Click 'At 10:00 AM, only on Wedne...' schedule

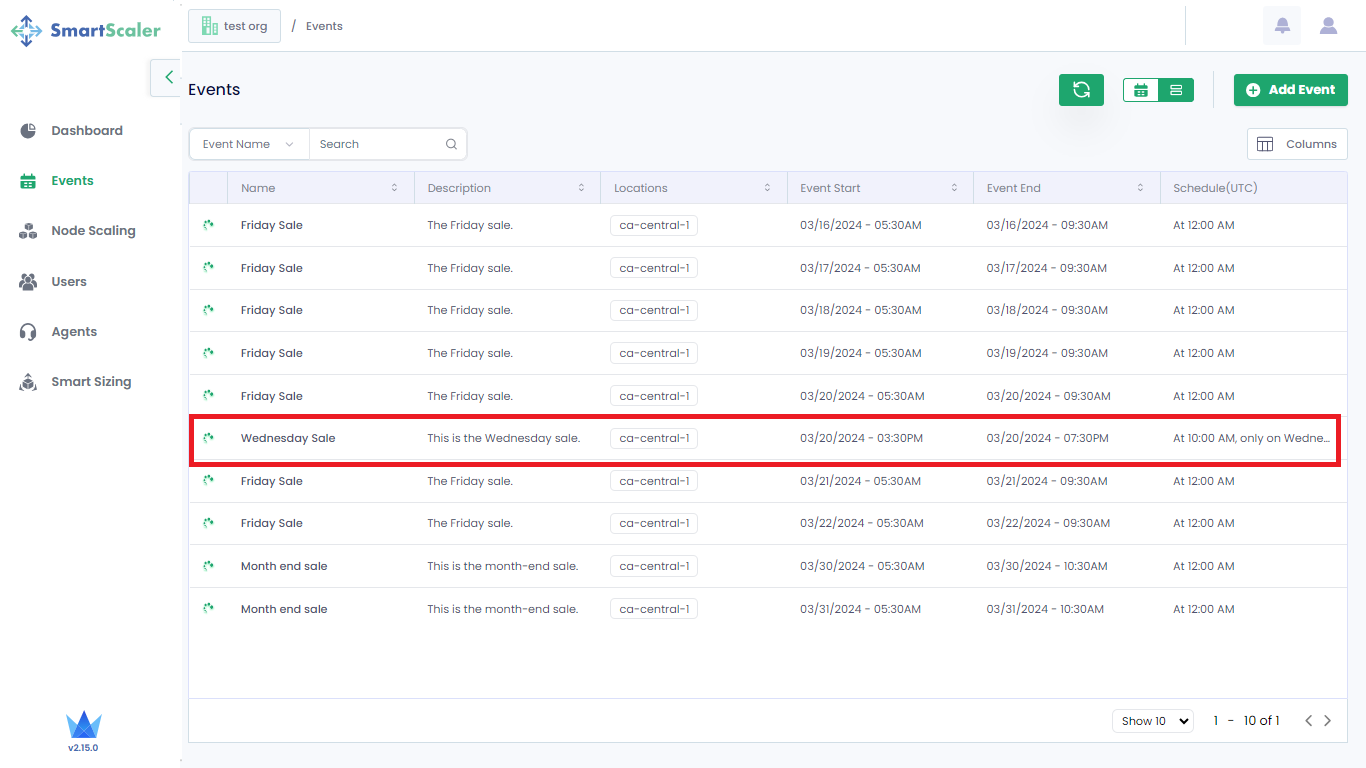coord(1252,438)
